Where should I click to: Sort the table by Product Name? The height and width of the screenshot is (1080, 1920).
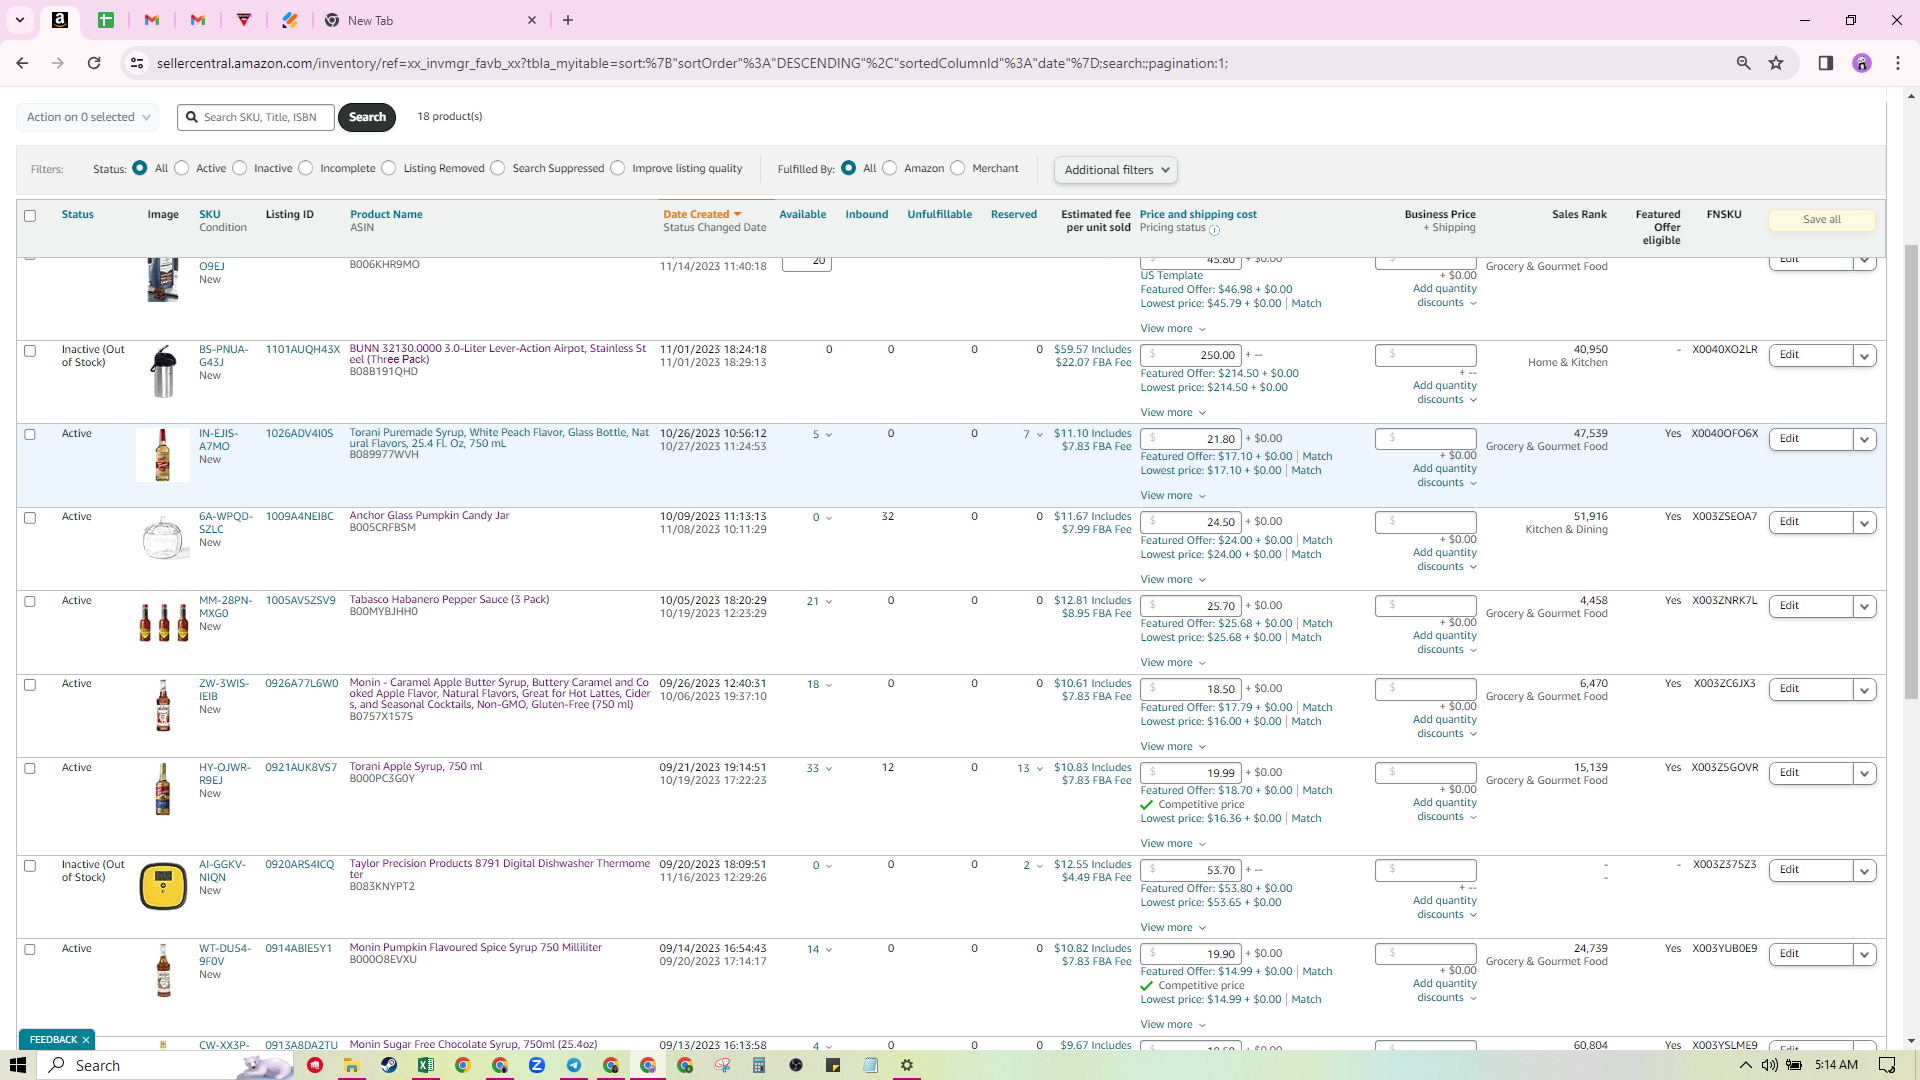(386, 214)
